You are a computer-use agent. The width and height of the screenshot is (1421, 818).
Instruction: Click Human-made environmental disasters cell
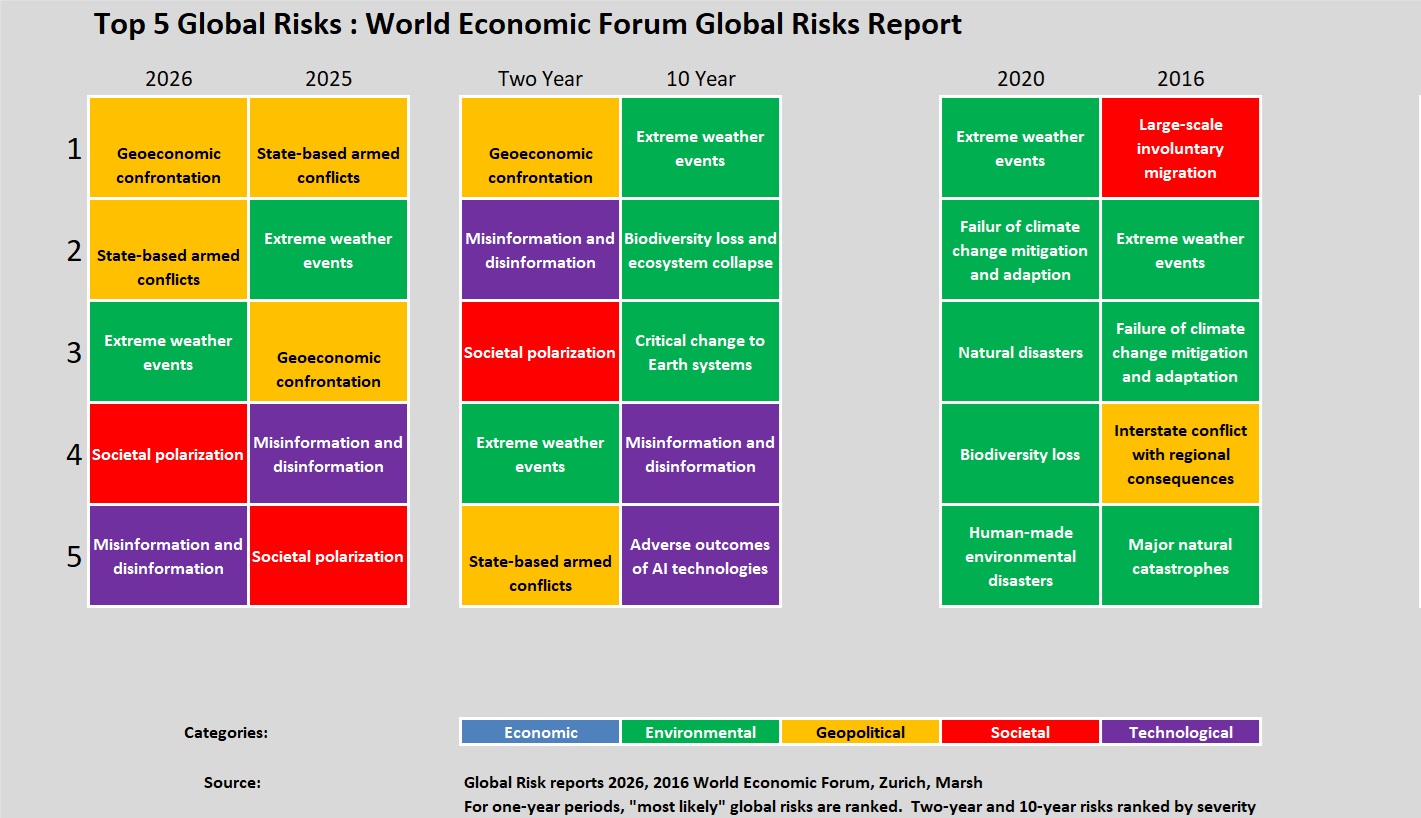pyautogui.click(x=1020, y=556)
